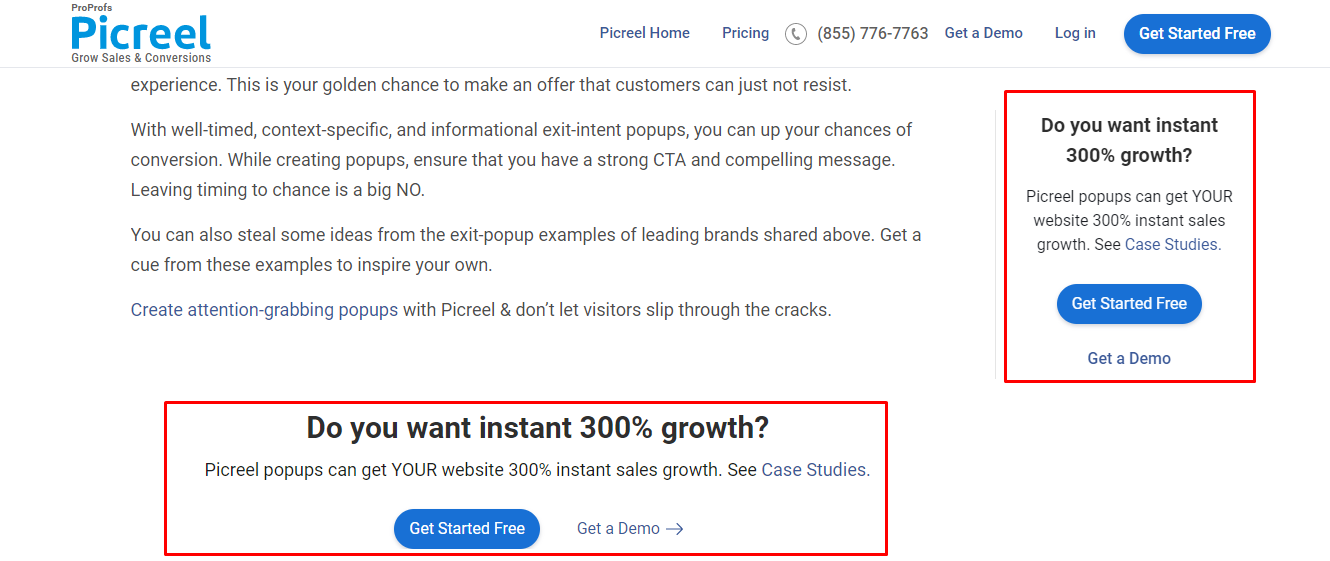Select Log in from the top navigation
This screenshot has width=1330, height=561.
click(1075, 33)
